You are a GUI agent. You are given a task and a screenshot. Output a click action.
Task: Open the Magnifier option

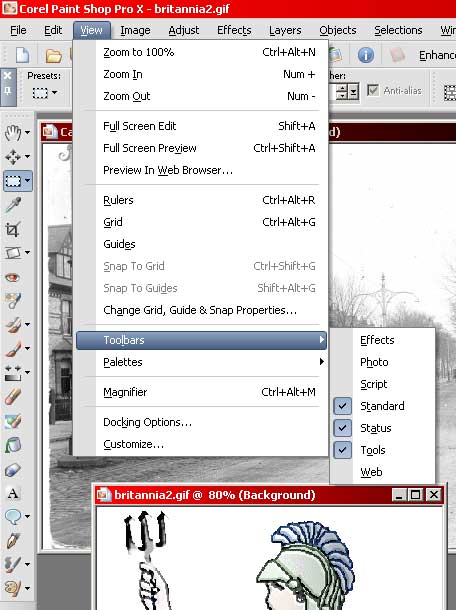click(x=202, y=392)
